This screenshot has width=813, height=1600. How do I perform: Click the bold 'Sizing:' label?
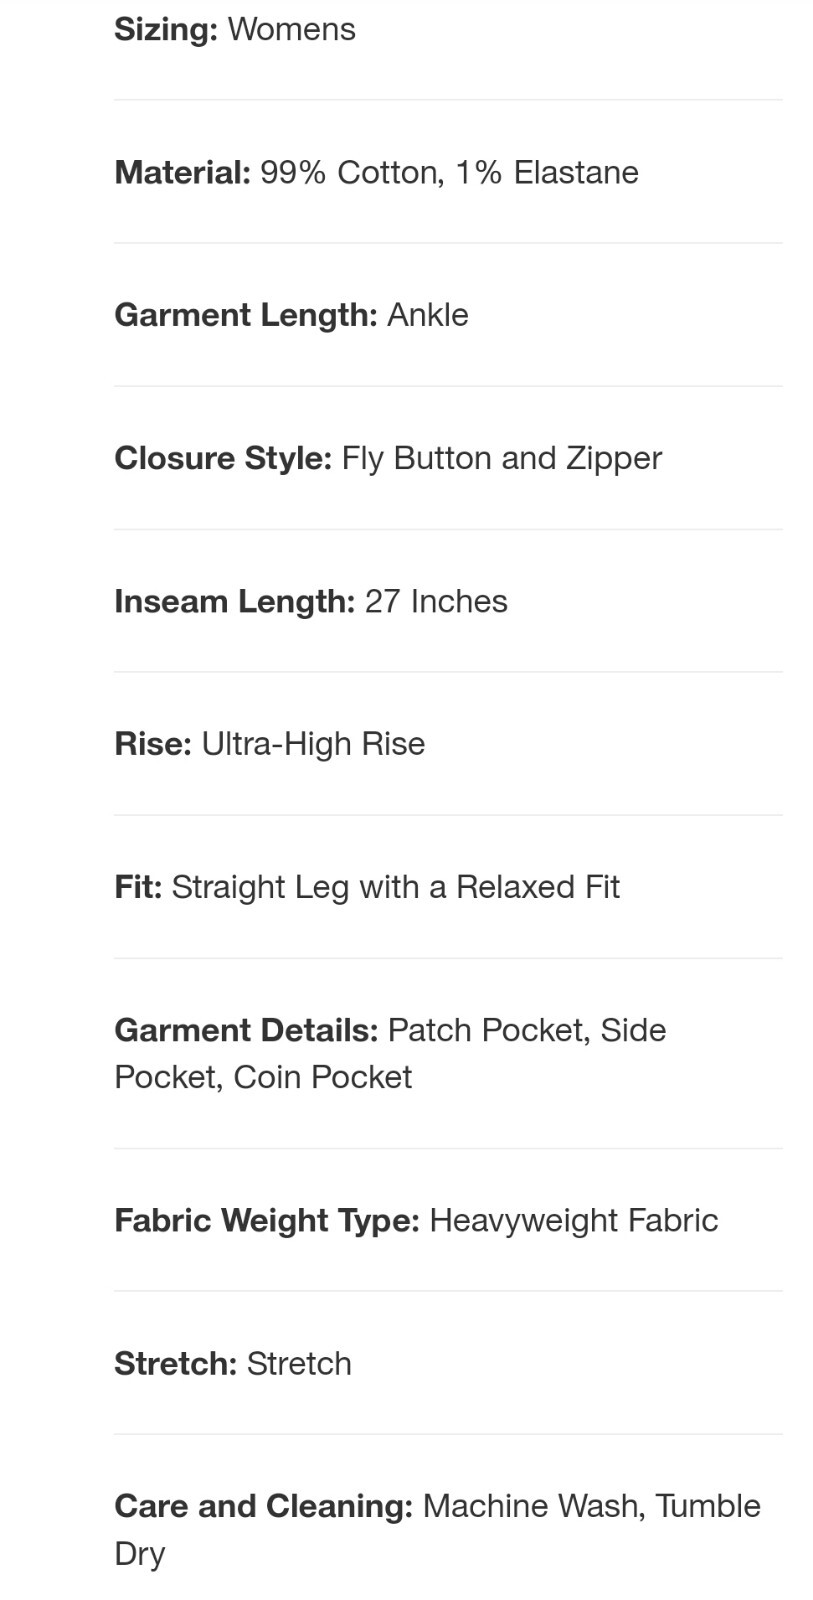click(165, 29)
